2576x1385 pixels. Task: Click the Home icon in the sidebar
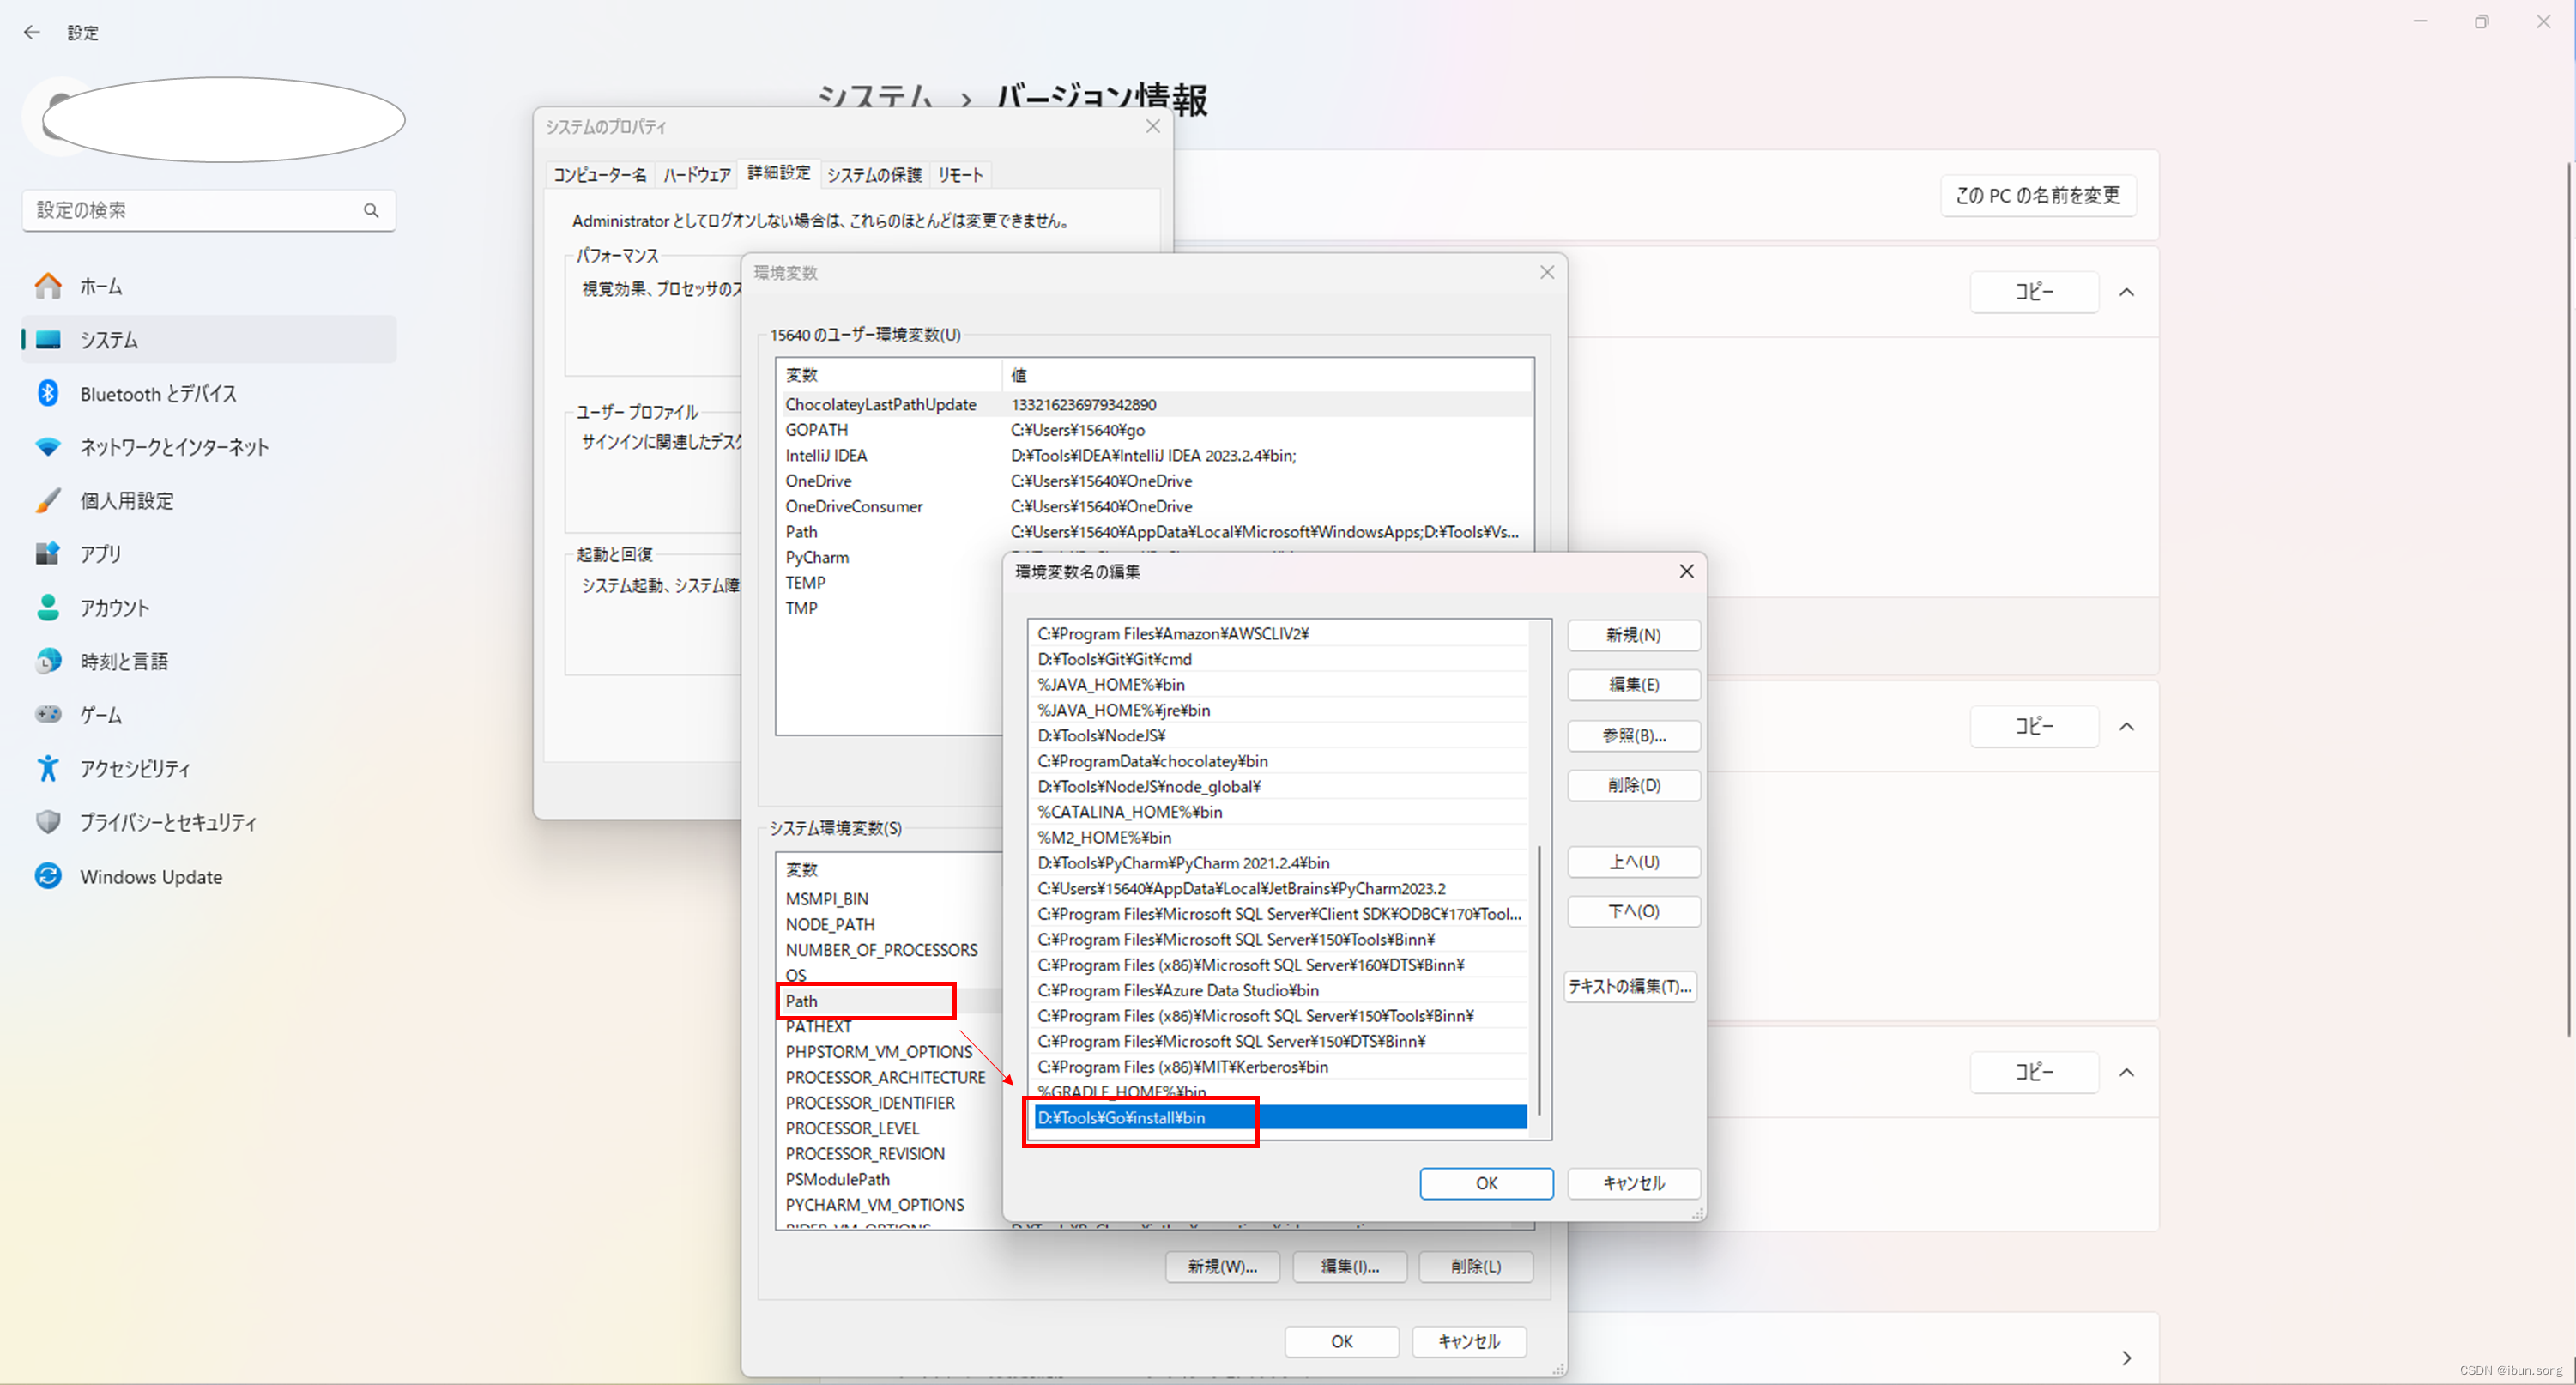pos(48,286)
